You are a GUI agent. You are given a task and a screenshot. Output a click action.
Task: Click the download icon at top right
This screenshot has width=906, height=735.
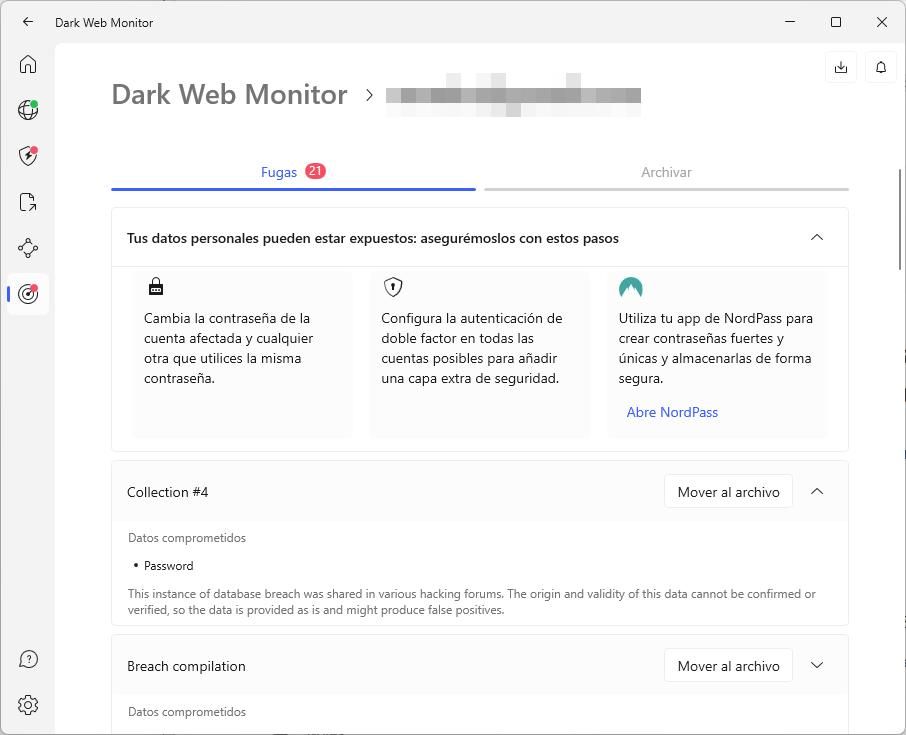click(841, 67)
